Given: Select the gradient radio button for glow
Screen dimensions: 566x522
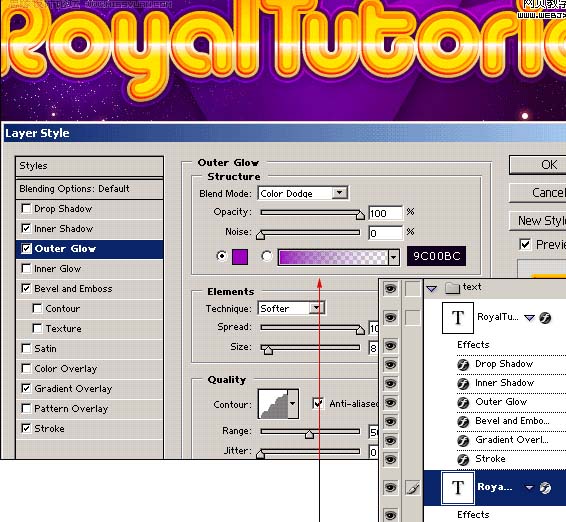Looking at the screenshot, I should 266,256.
